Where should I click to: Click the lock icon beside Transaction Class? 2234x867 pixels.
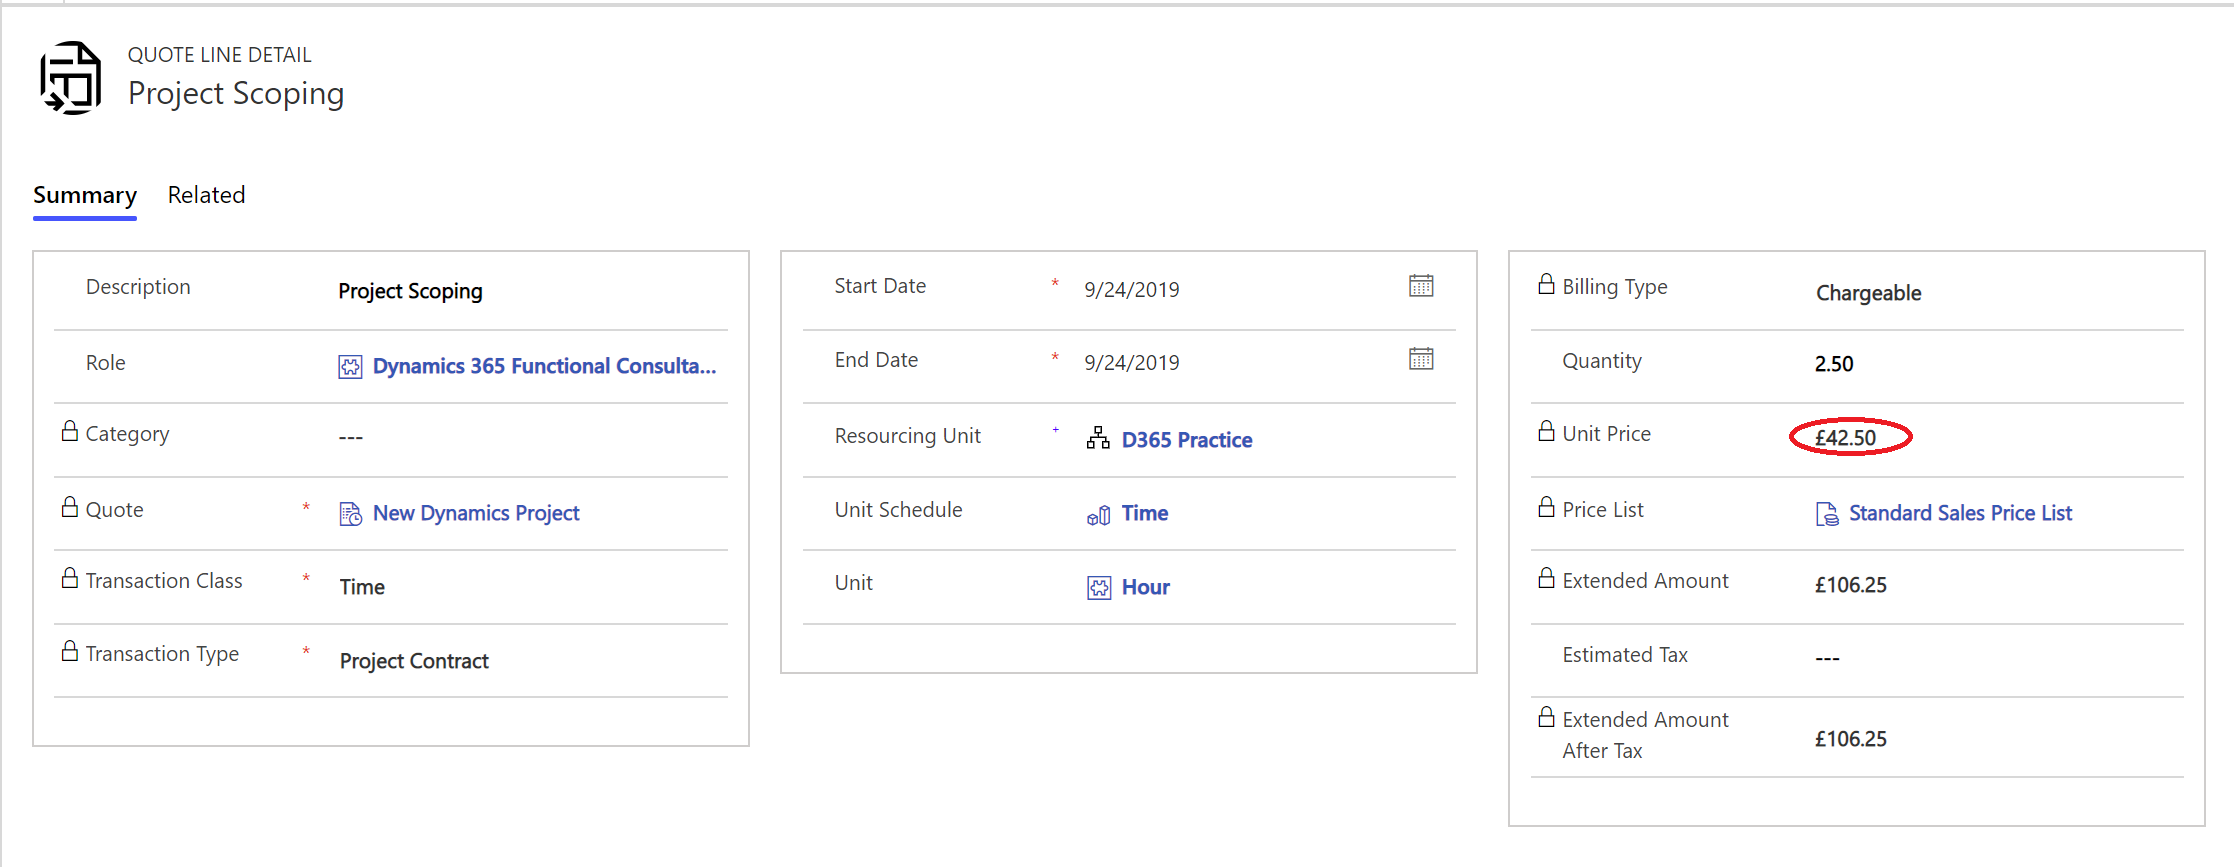(x=70, y=578)
